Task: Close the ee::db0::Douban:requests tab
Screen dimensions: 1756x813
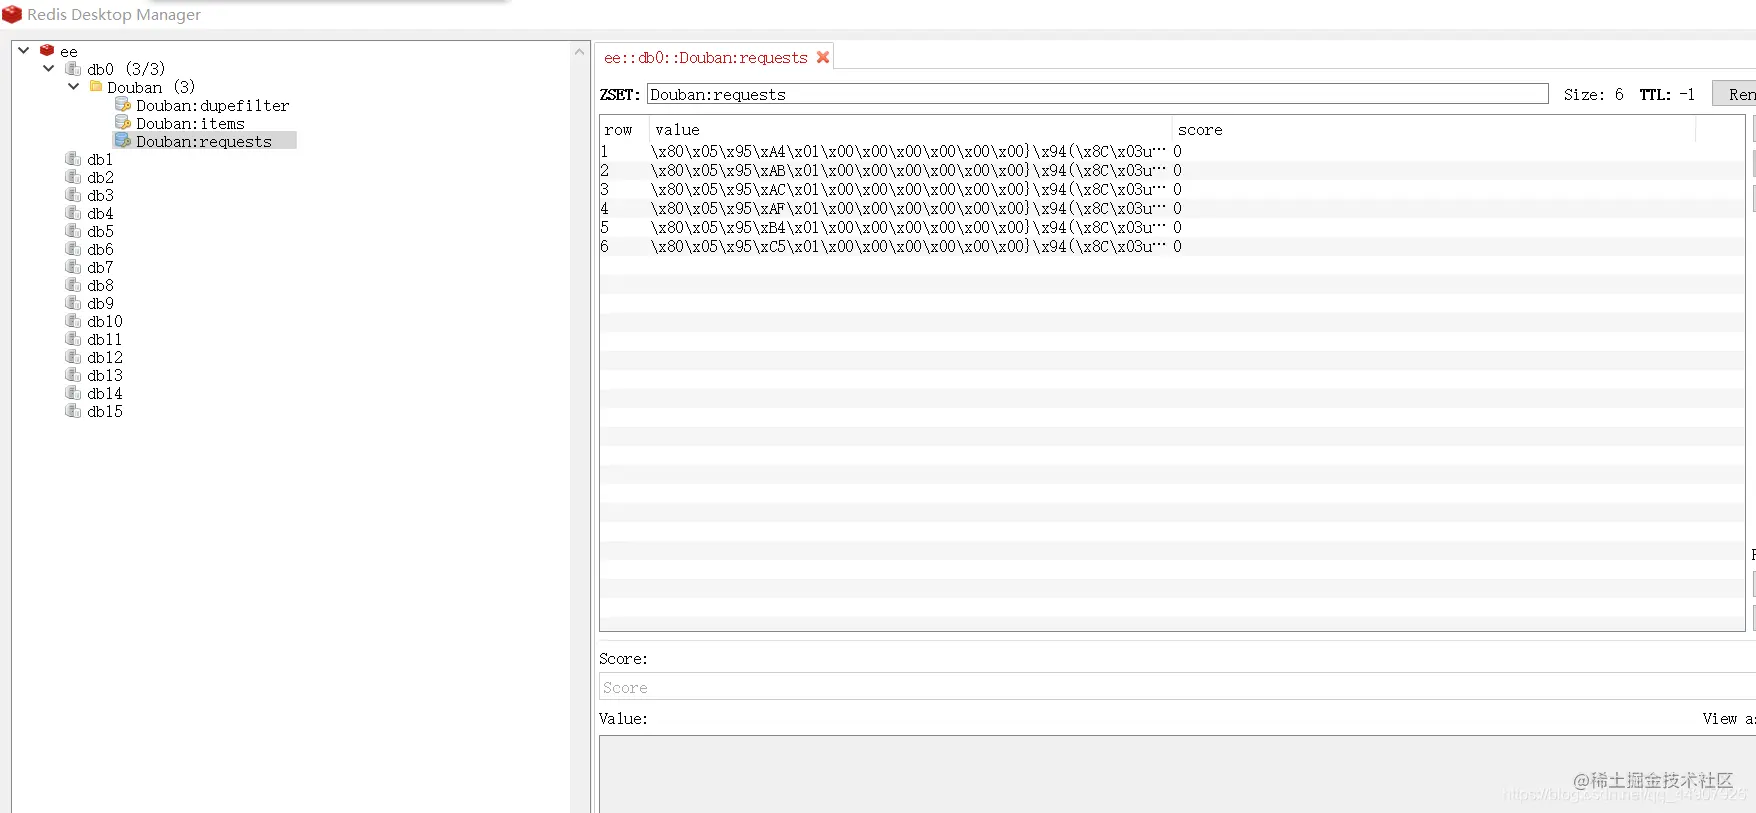Action: point(823,57)
